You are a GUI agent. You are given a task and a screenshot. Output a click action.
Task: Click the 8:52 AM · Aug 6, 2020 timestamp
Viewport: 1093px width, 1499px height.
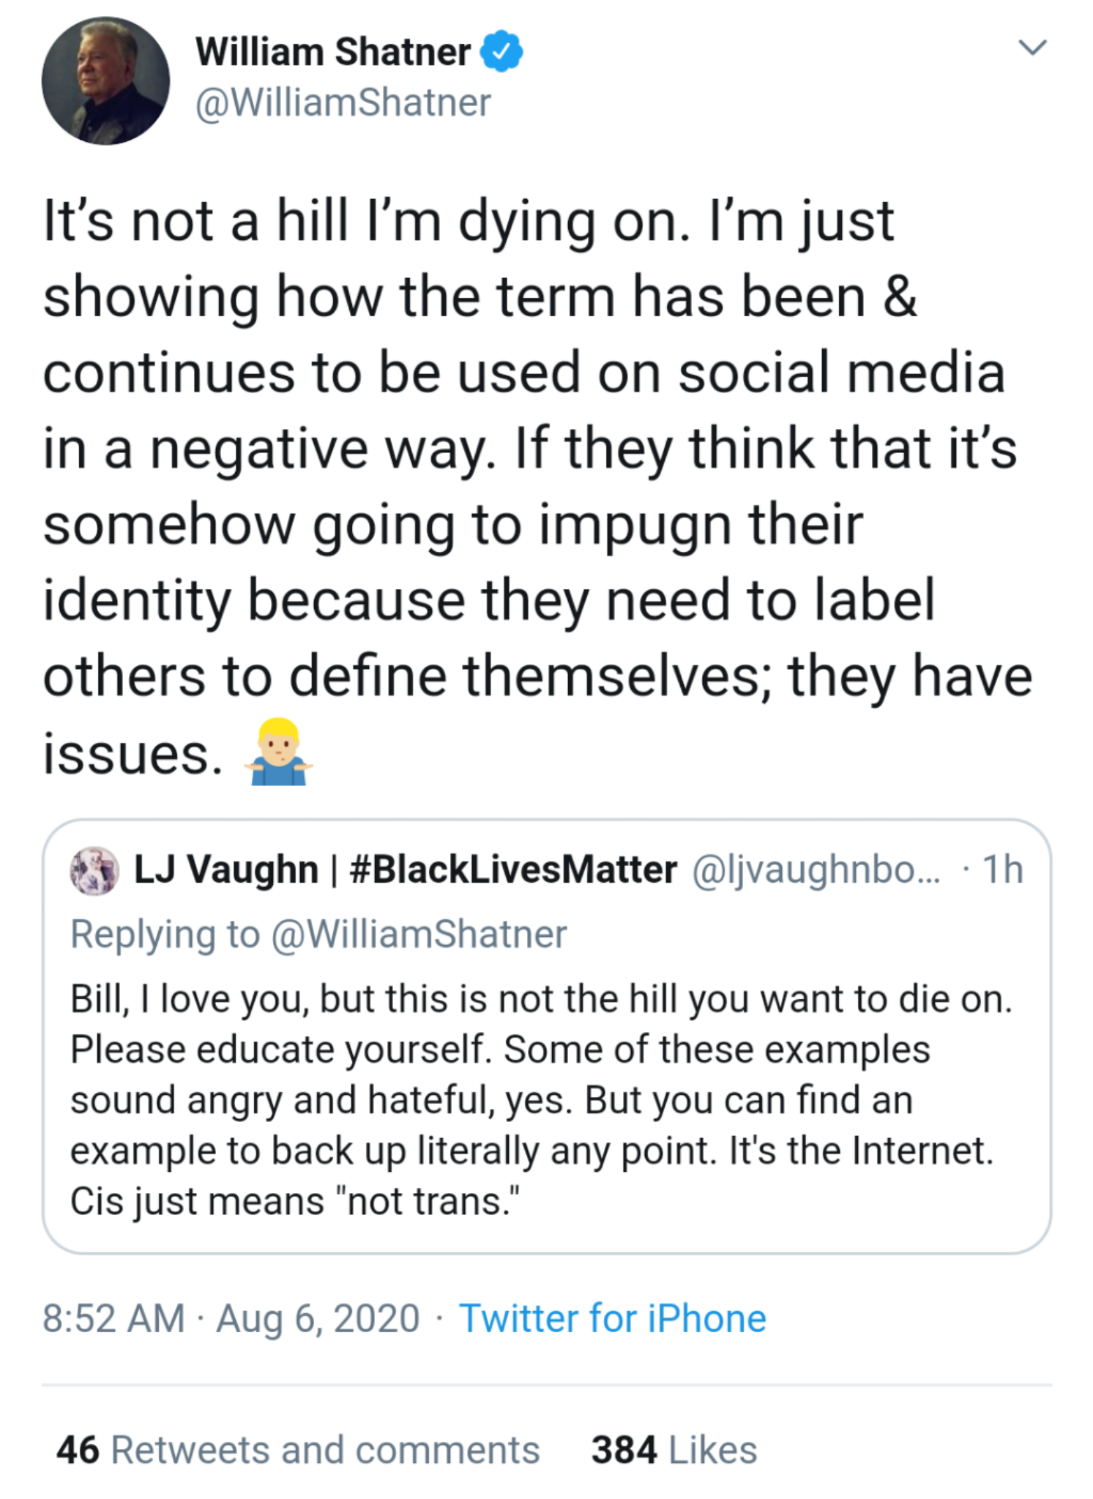(231, 1319)
